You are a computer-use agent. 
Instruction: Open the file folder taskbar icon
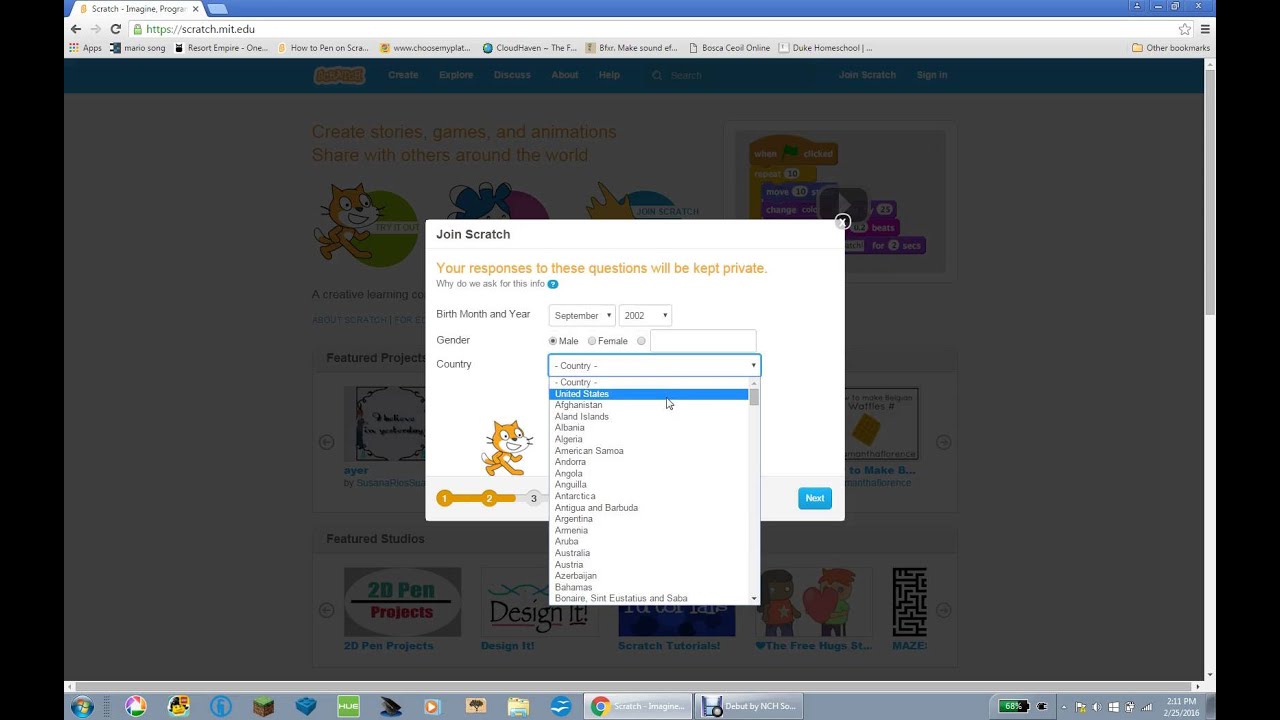[x=519, y=706]
